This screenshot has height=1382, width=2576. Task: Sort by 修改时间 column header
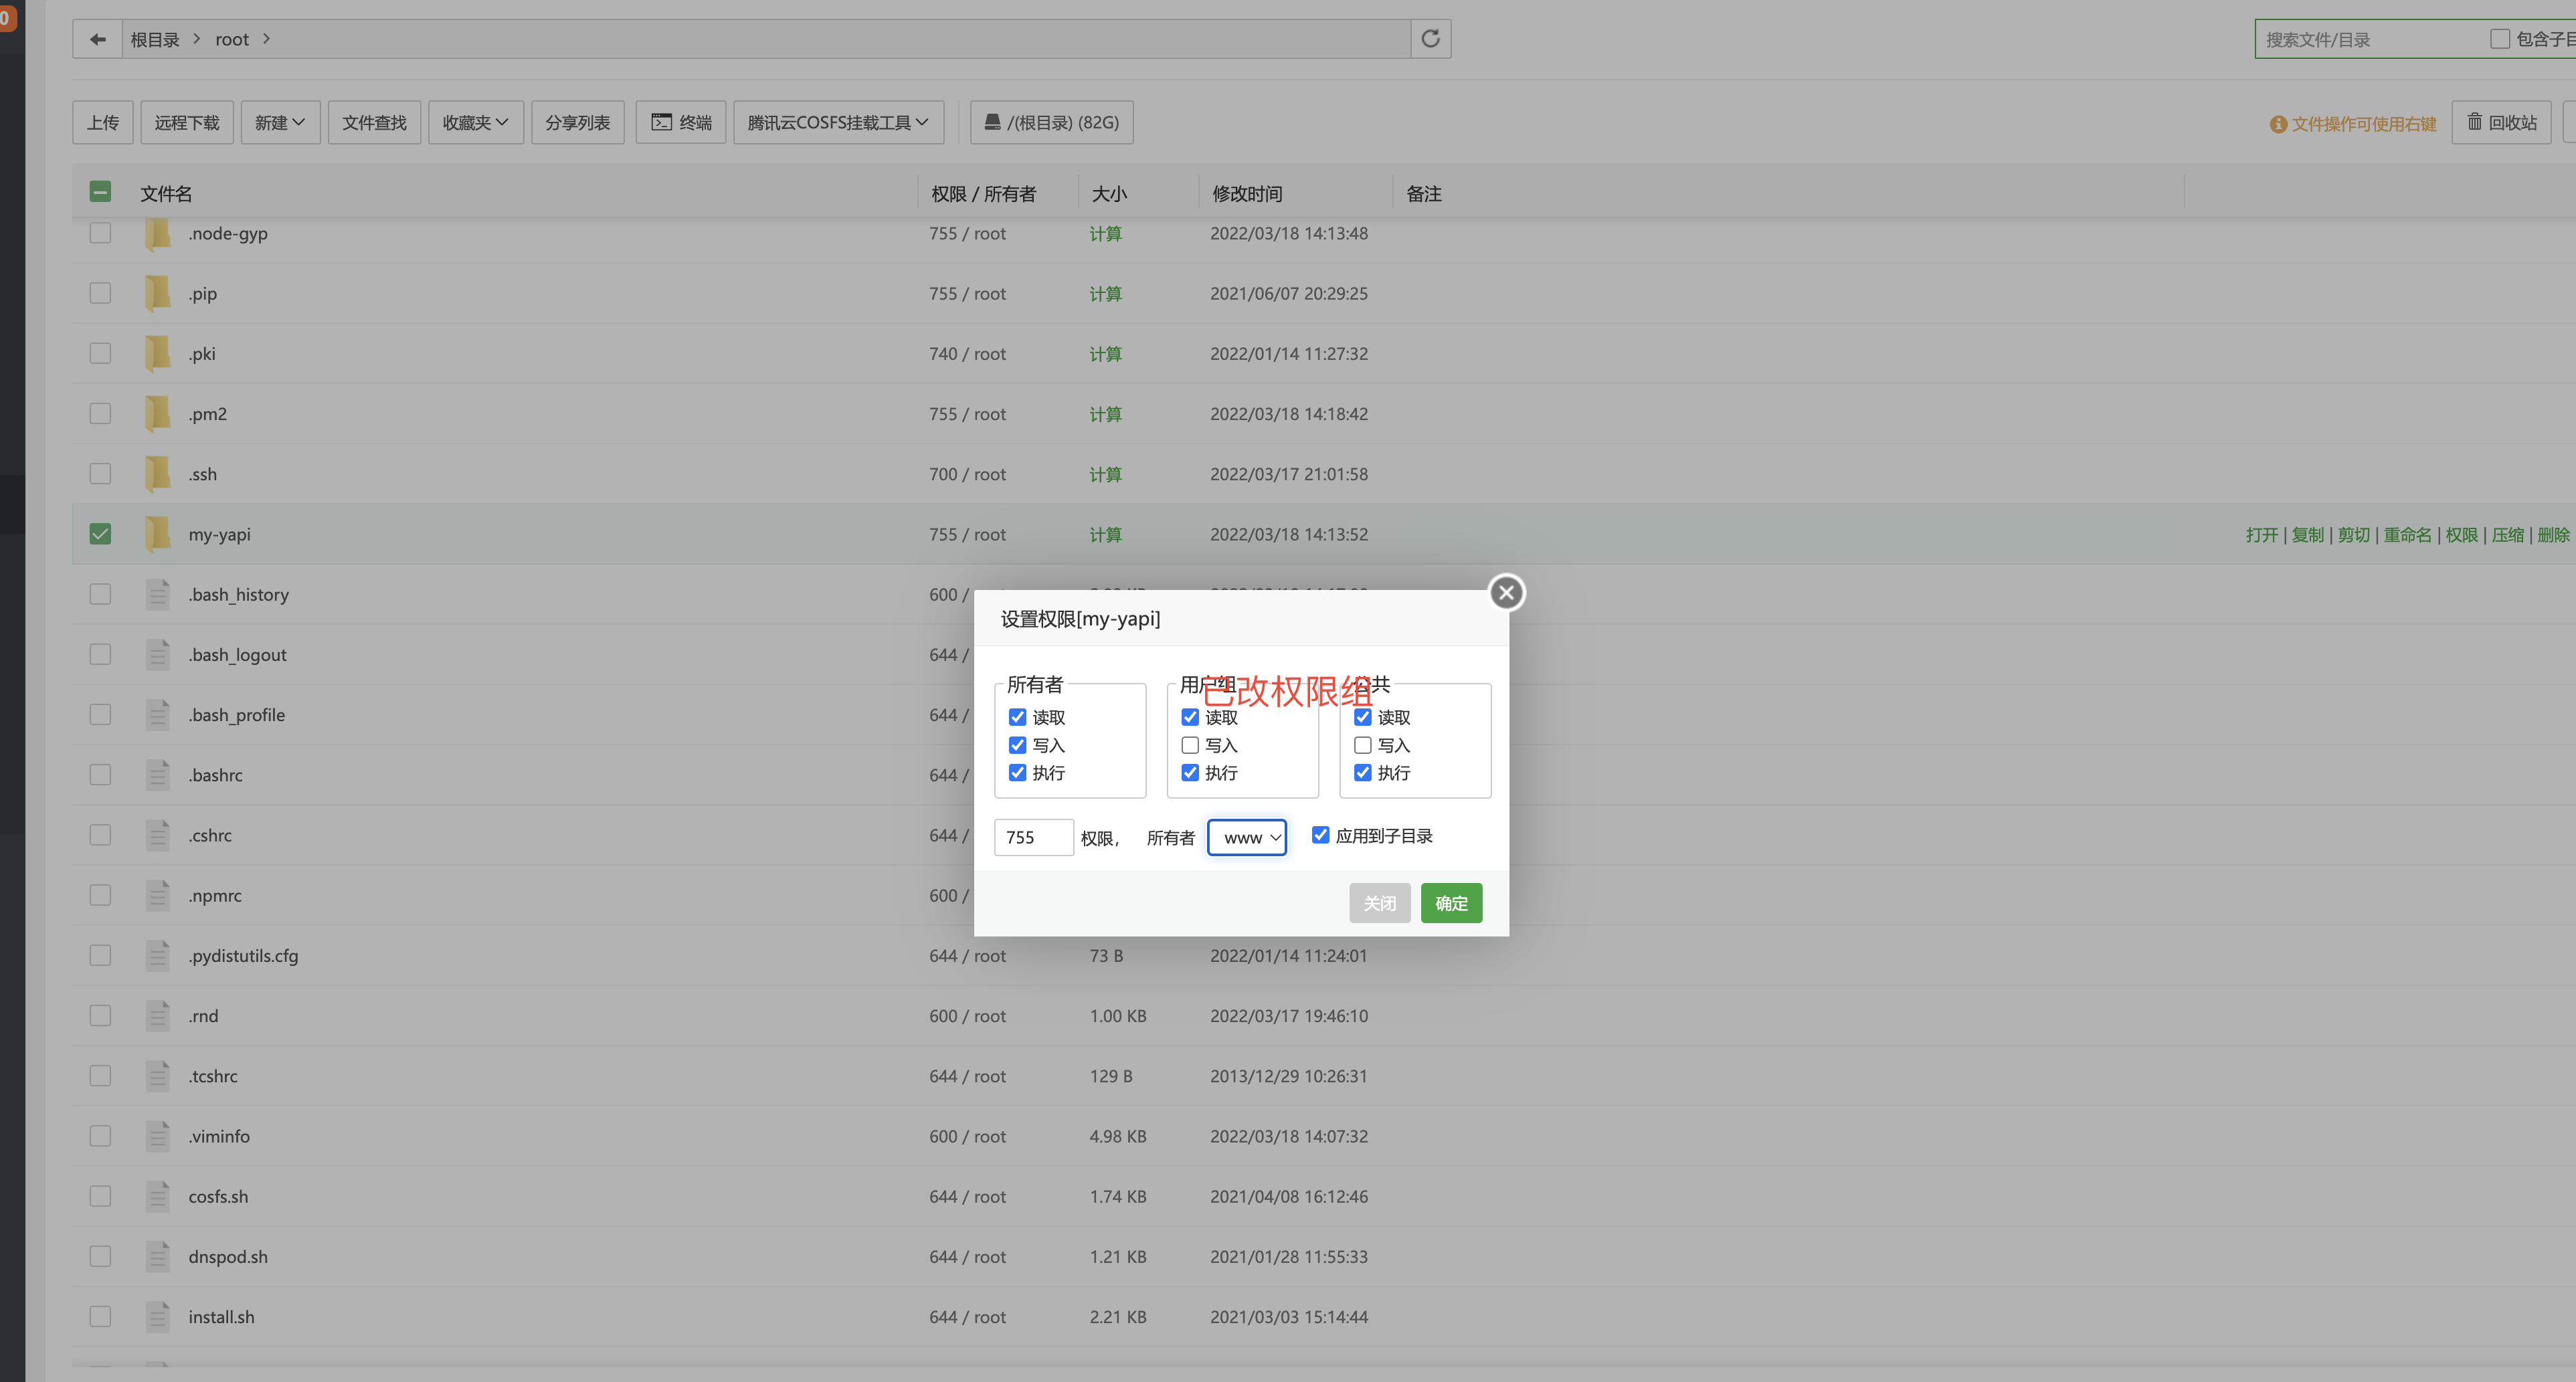pyautogui.click(x=1247, y=194)
